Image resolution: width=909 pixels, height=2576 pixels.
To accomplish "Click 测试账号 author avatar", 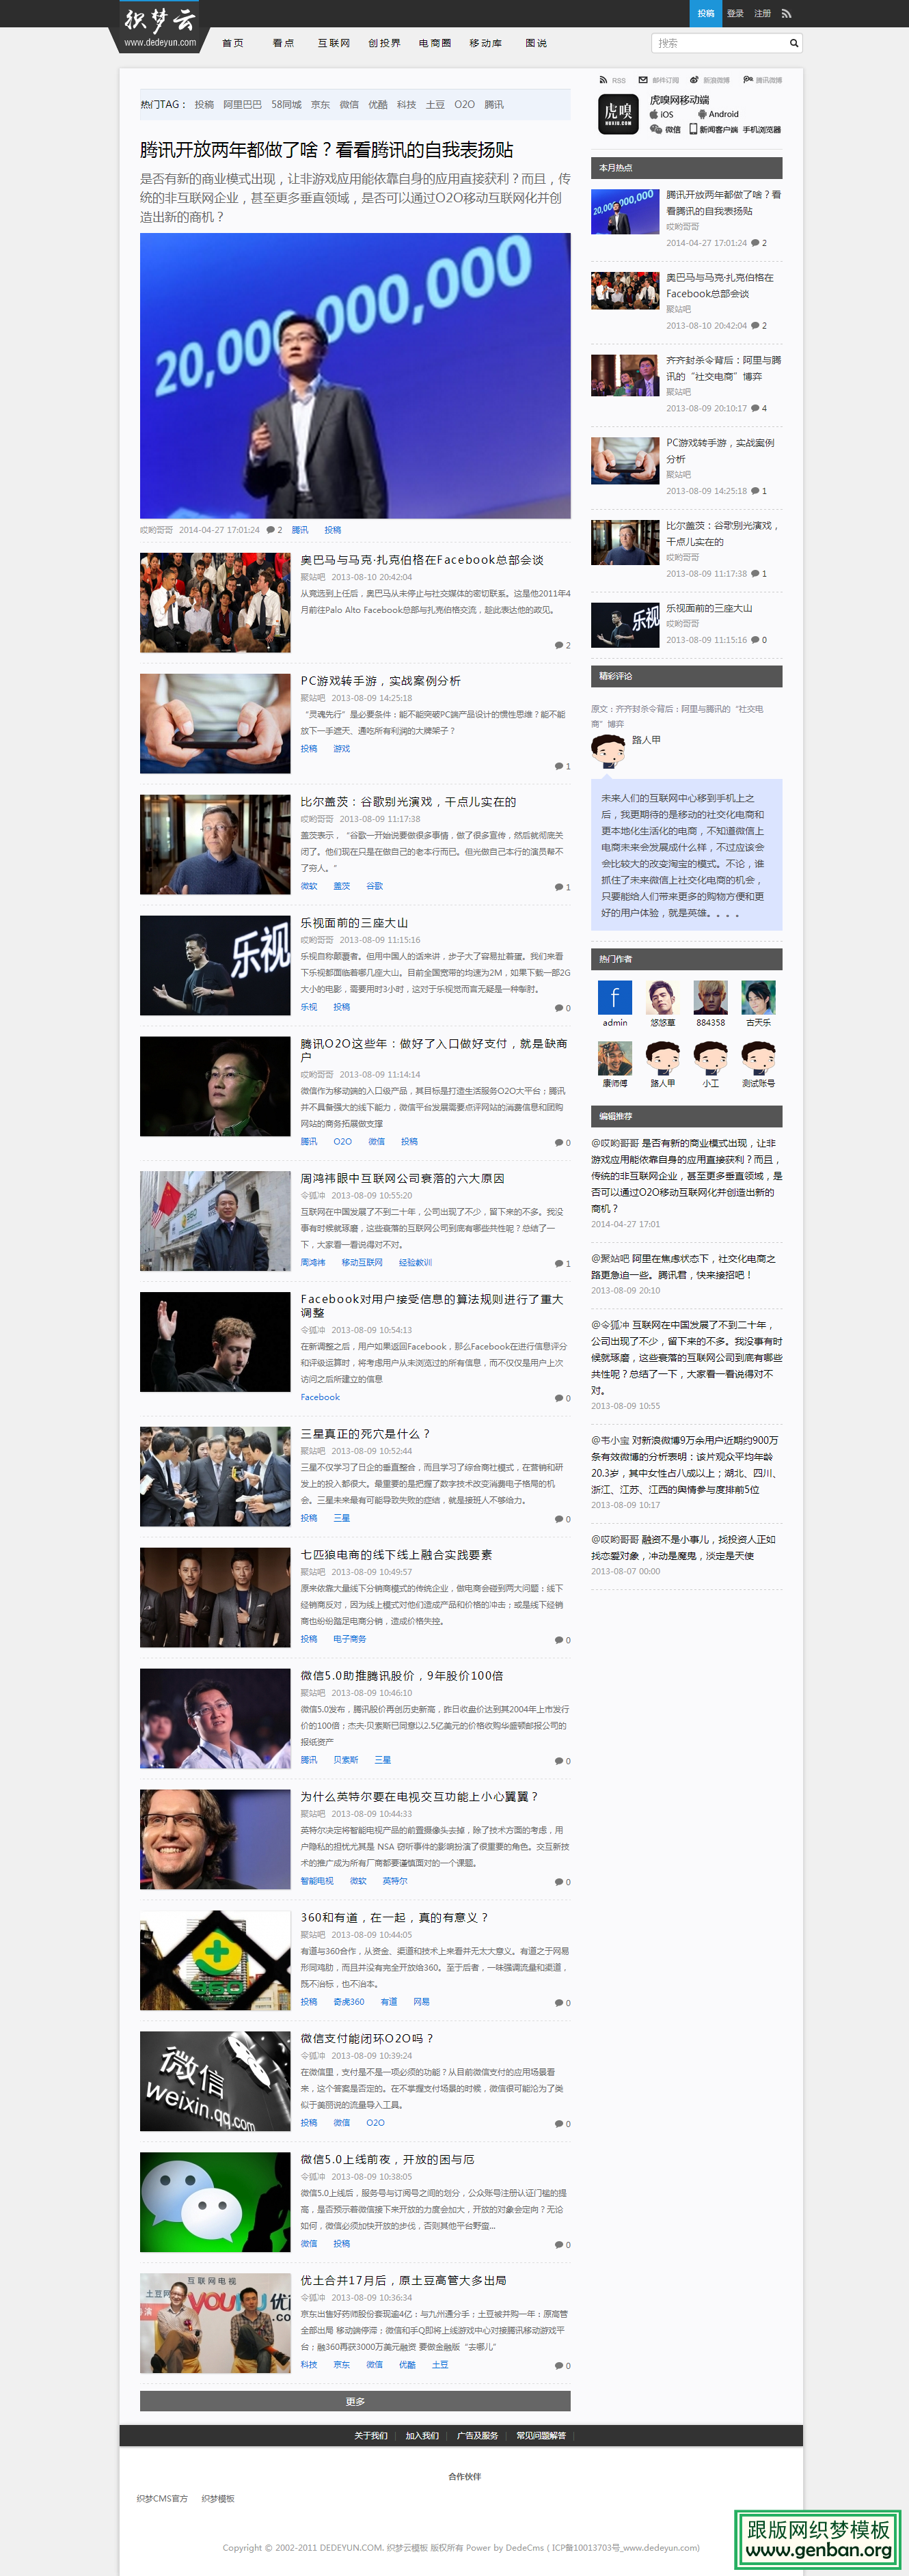I will (758, 1058).
